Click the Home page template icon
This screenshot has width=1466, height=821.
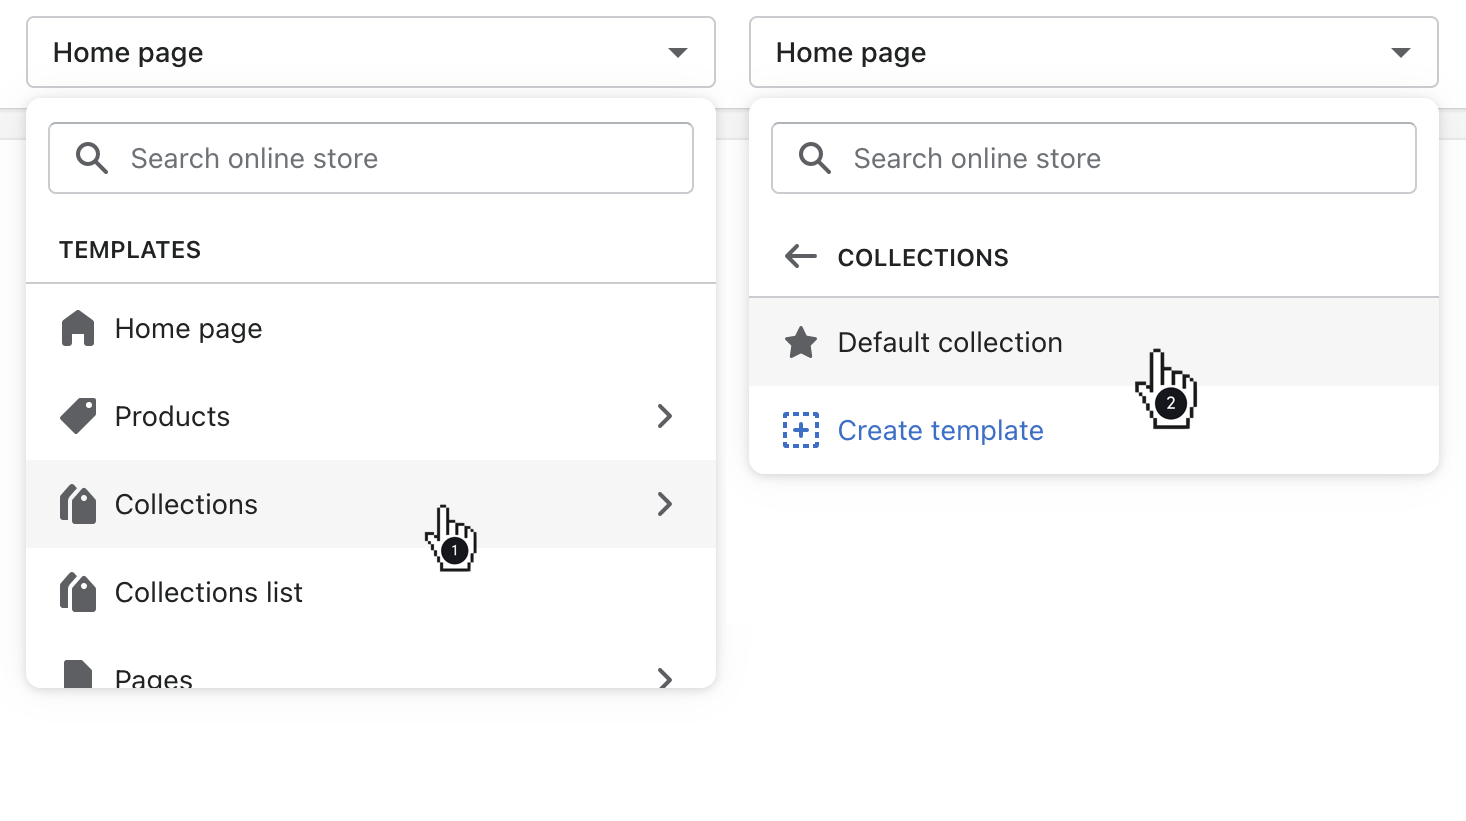pos(78,328)
